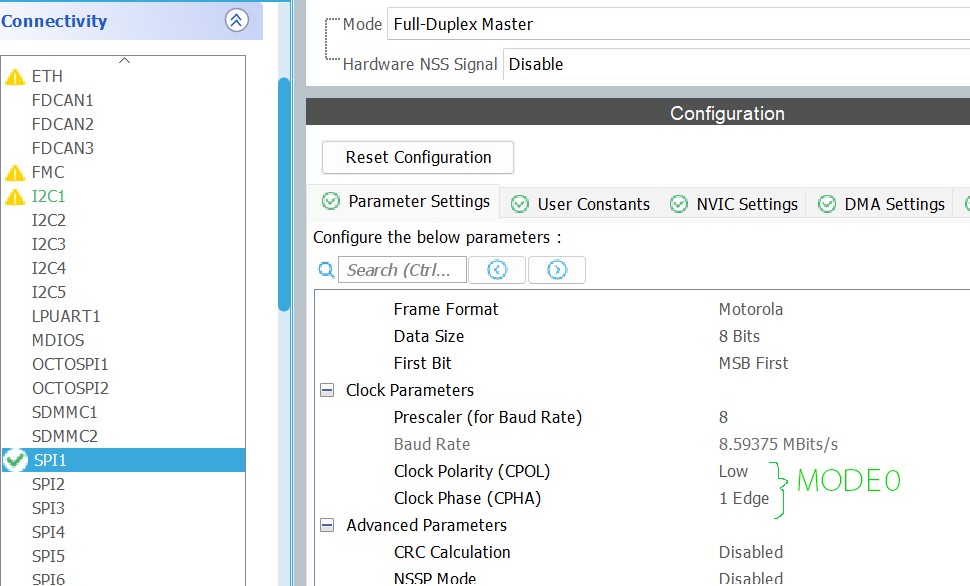Image resolution: width=970 pixels, height=586 pixels.
Task: Click the Reset Configuration button
Action: [418, 157]
